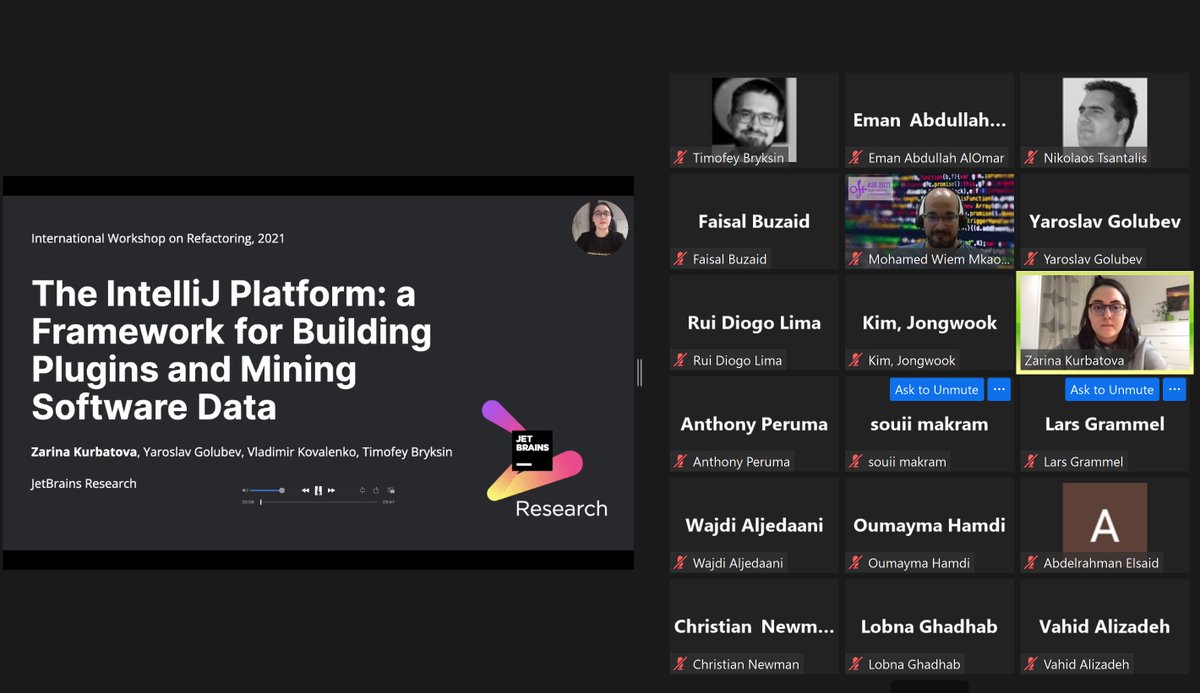Click muted mic icon beside Lars Grammel label
This screenshot has width=1200, height=693.
tap(1031, 461)
